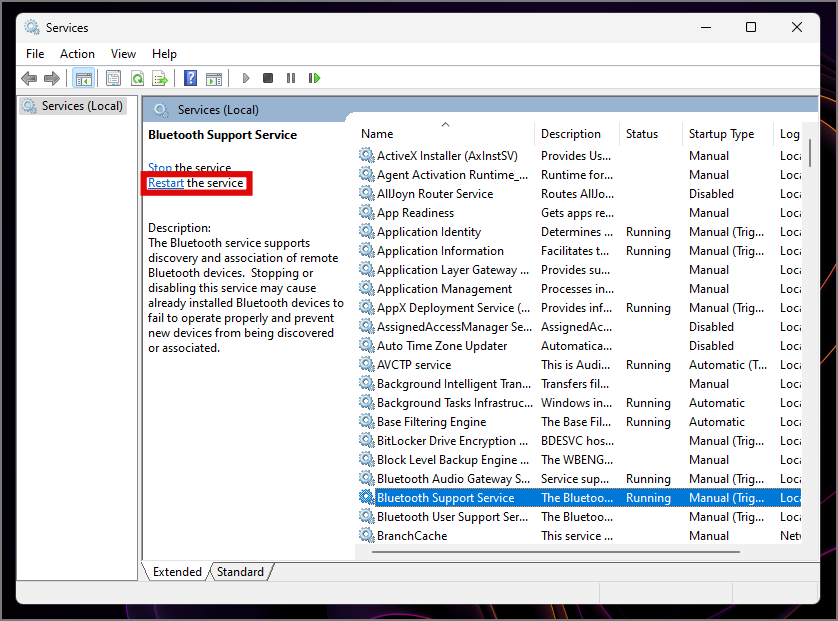Screen dimensions: 838x621
Task: Select the Bluetooth User Support Service row
Action: click(x=579, y=517)
